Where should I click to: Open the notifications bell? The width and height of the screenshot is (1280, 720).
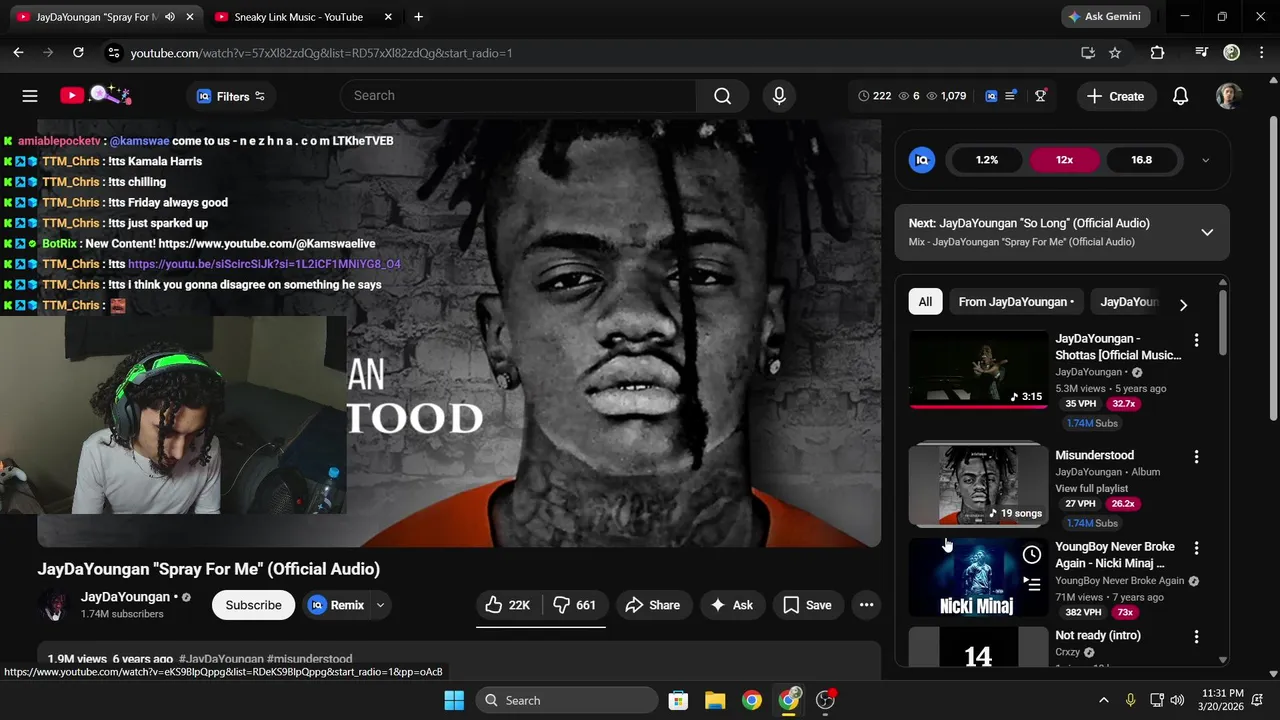pyautogui.click(x=1180, y=96)
